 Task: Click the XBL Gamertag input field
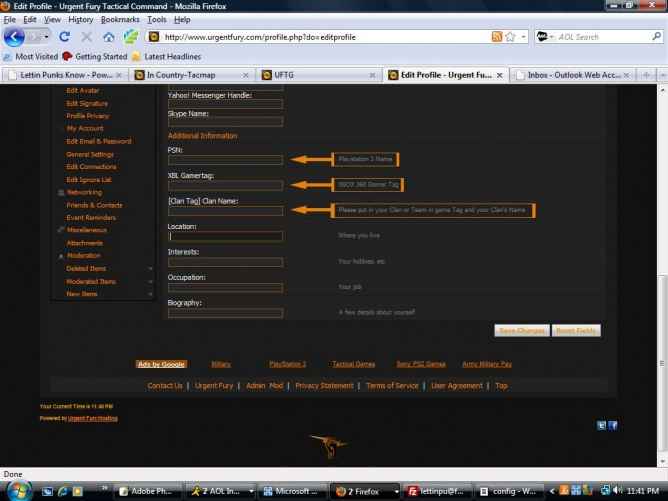[225, 185]
